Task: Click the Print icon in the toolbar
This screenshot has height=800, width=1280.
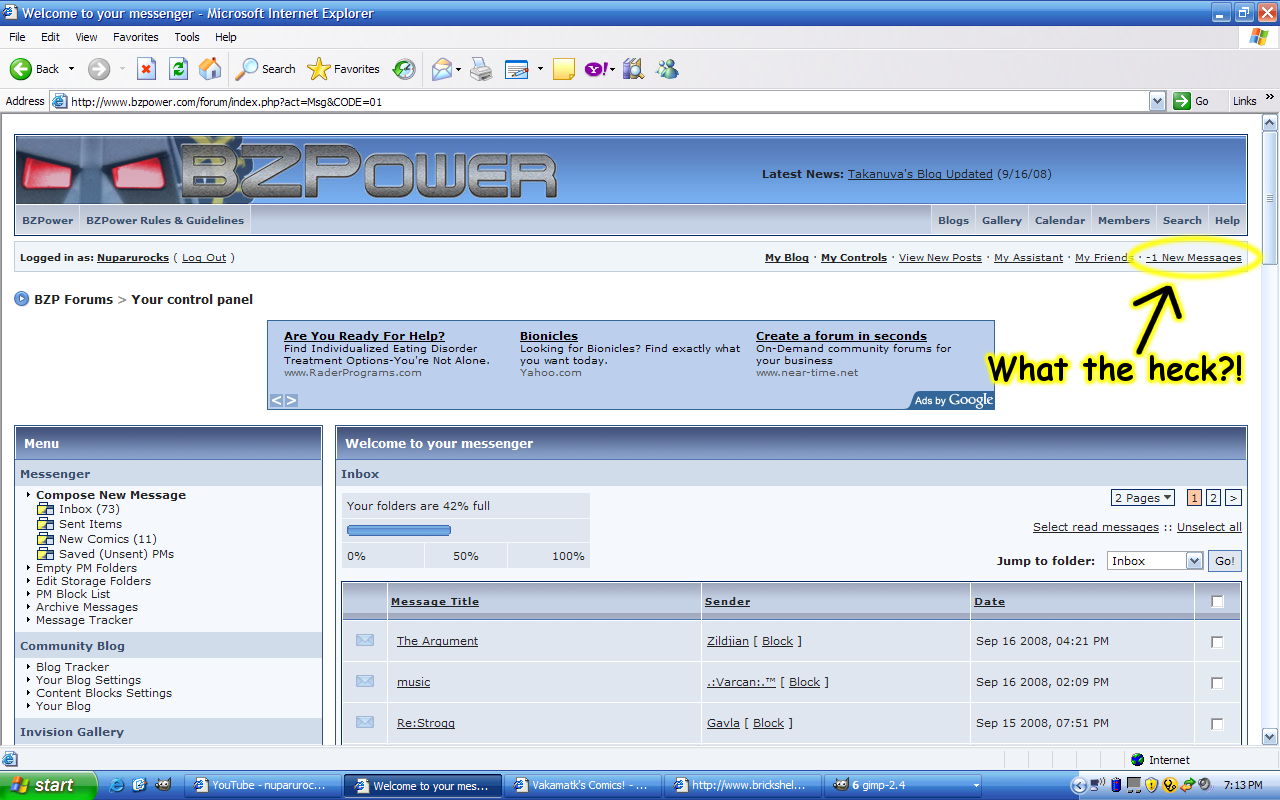Action: (x=481, y=69)
